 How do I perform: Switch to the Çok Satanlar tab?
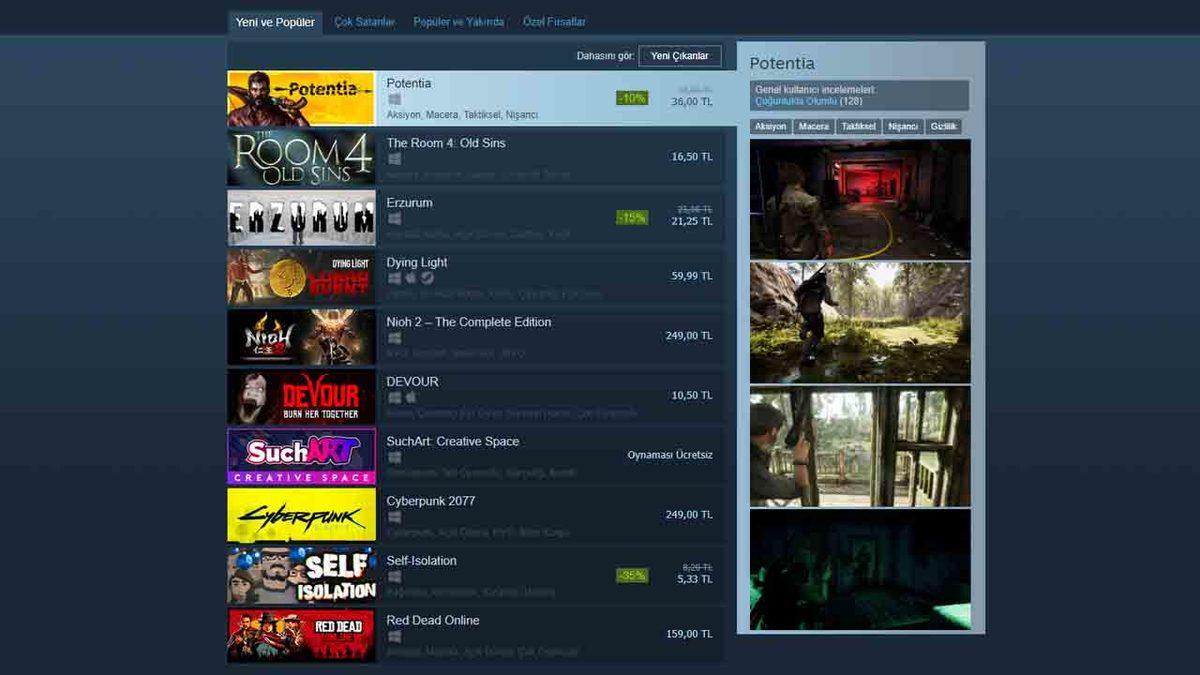[364, 20]
